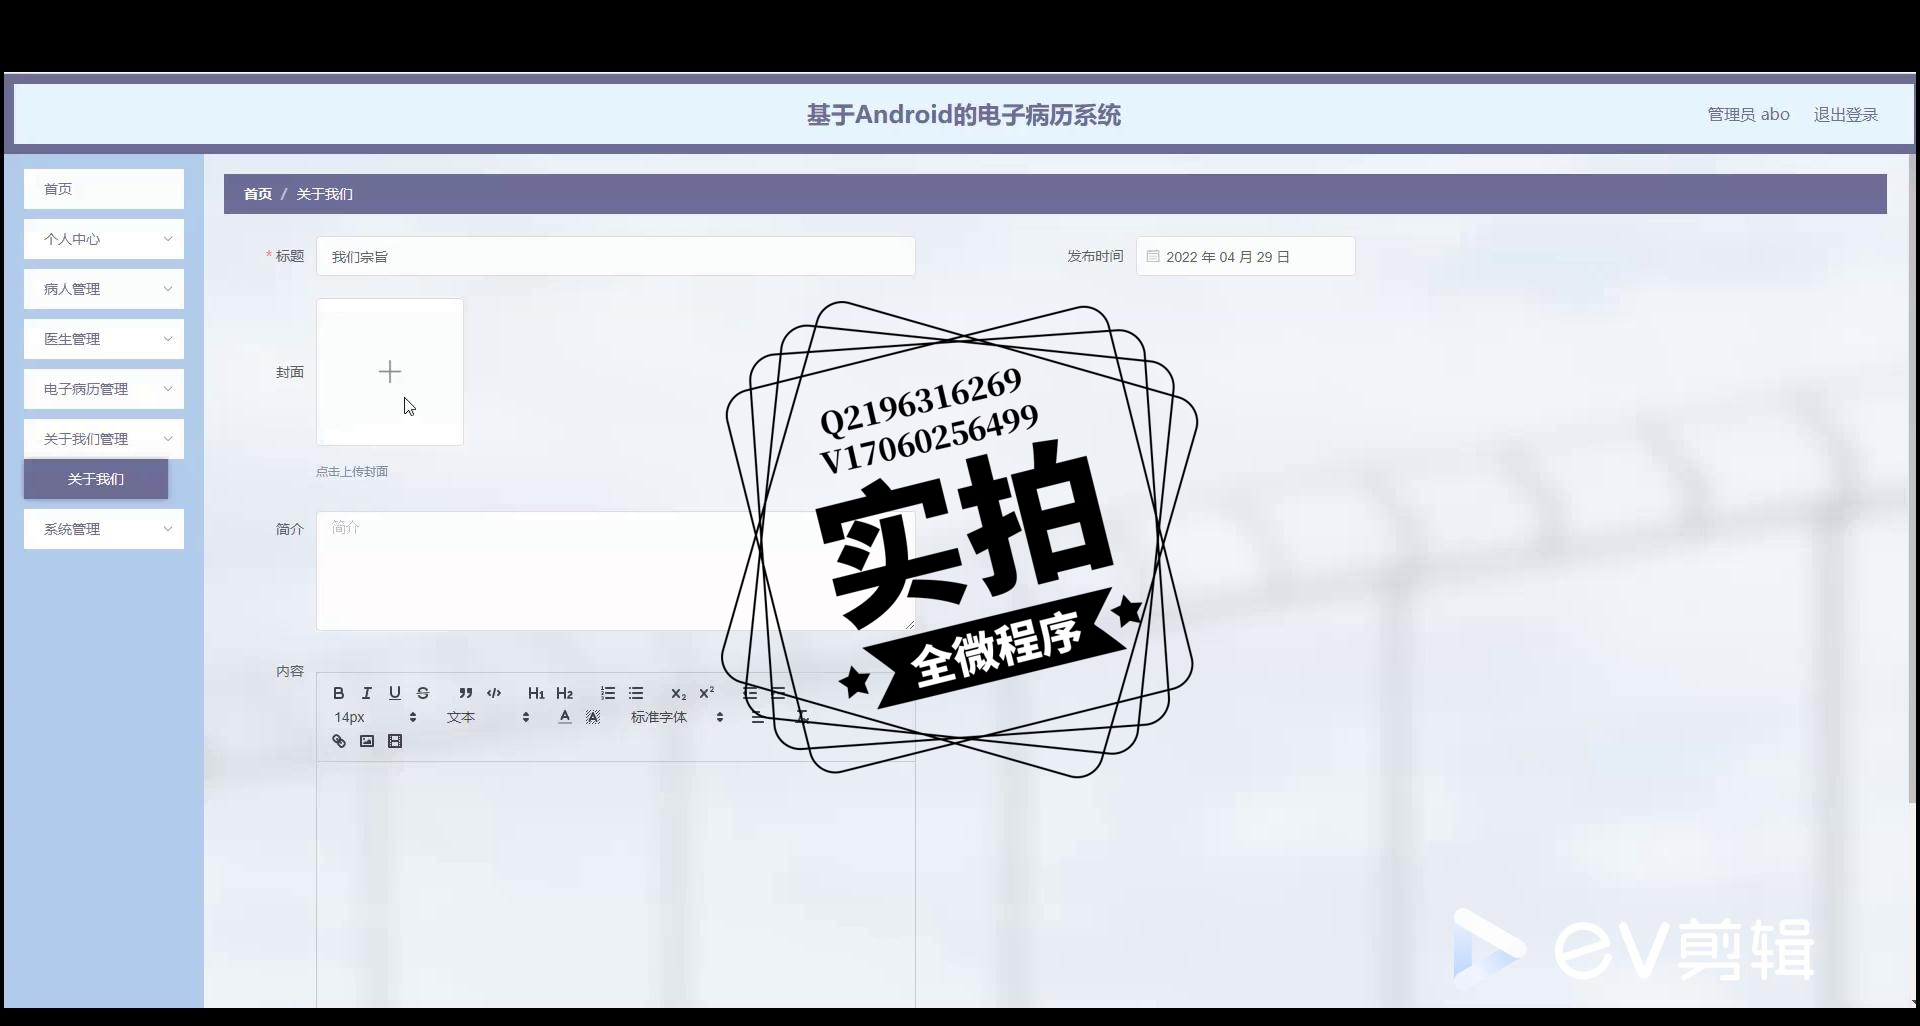Click the system title 基于Android的电子病历系统
1920x1026 pixels.
(964, 115)
